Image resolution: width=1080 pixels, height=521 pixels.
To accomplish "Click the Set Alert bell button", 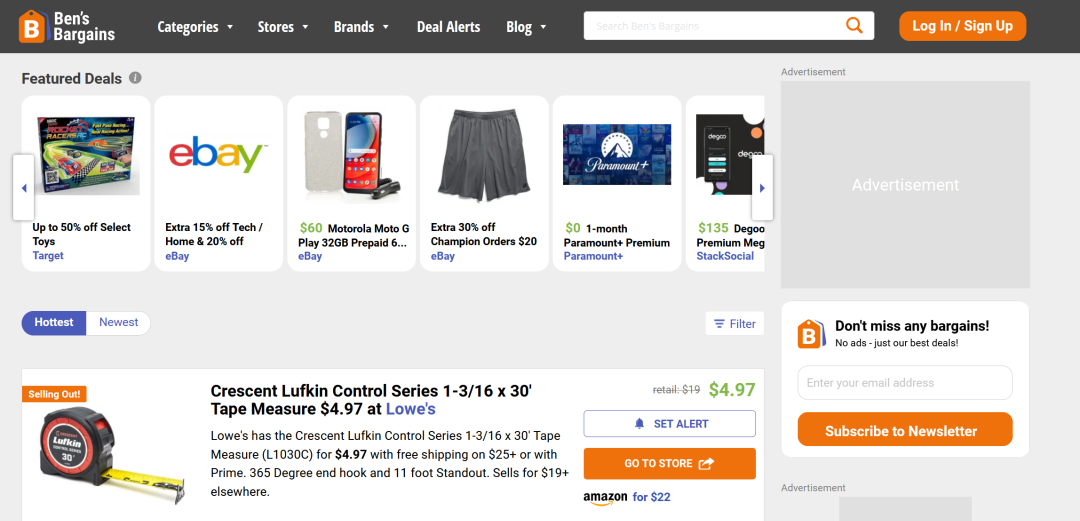I will [x=669, y=424].
